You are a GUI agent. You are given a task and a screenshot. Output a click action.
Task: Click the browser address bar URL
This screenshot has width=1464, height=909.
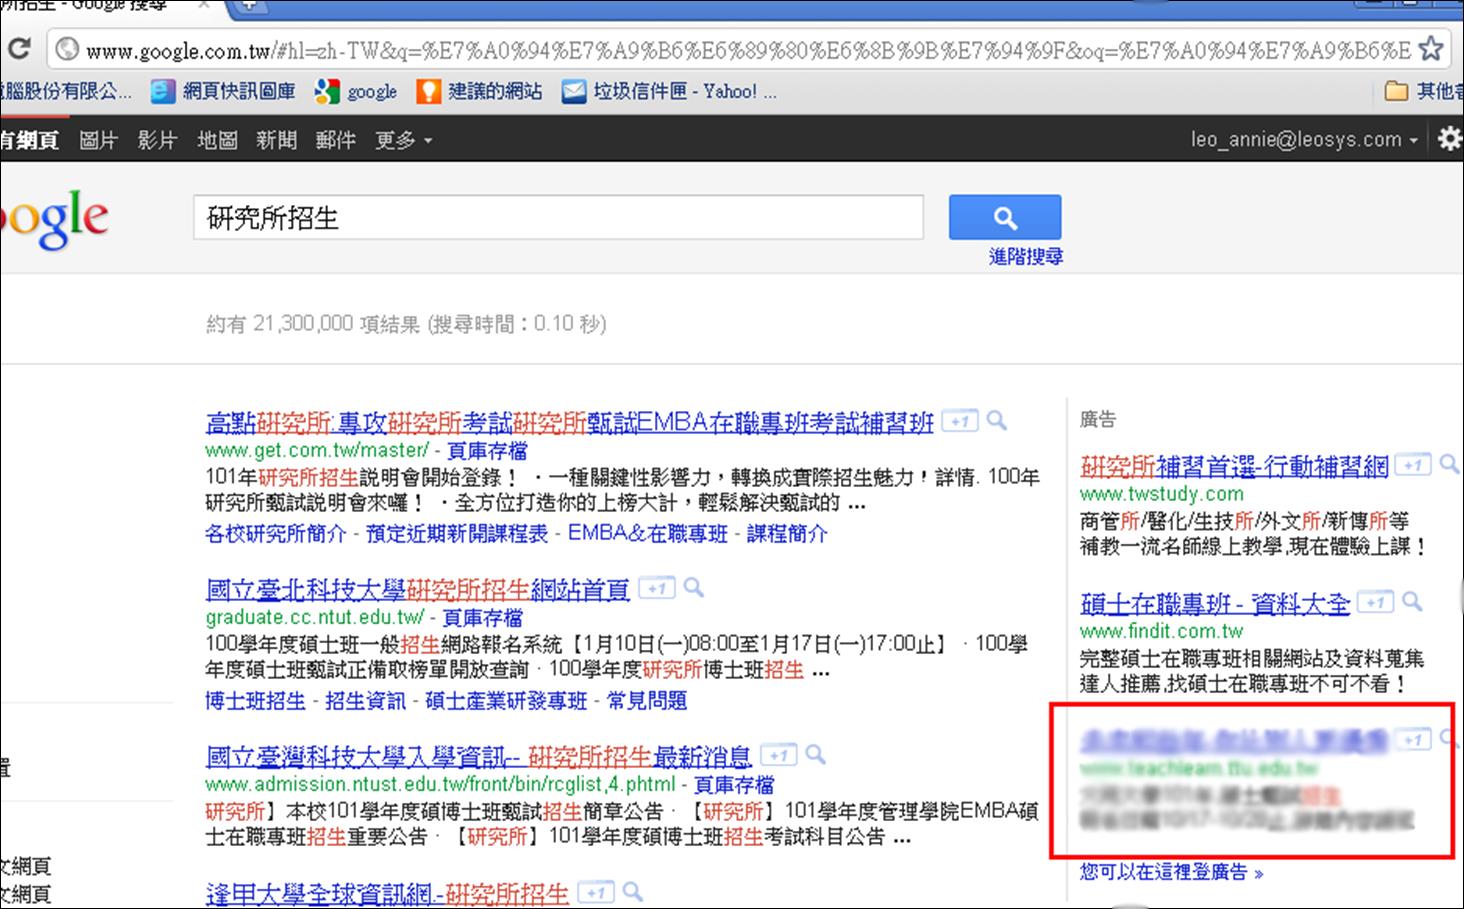(x=748, y=50)
